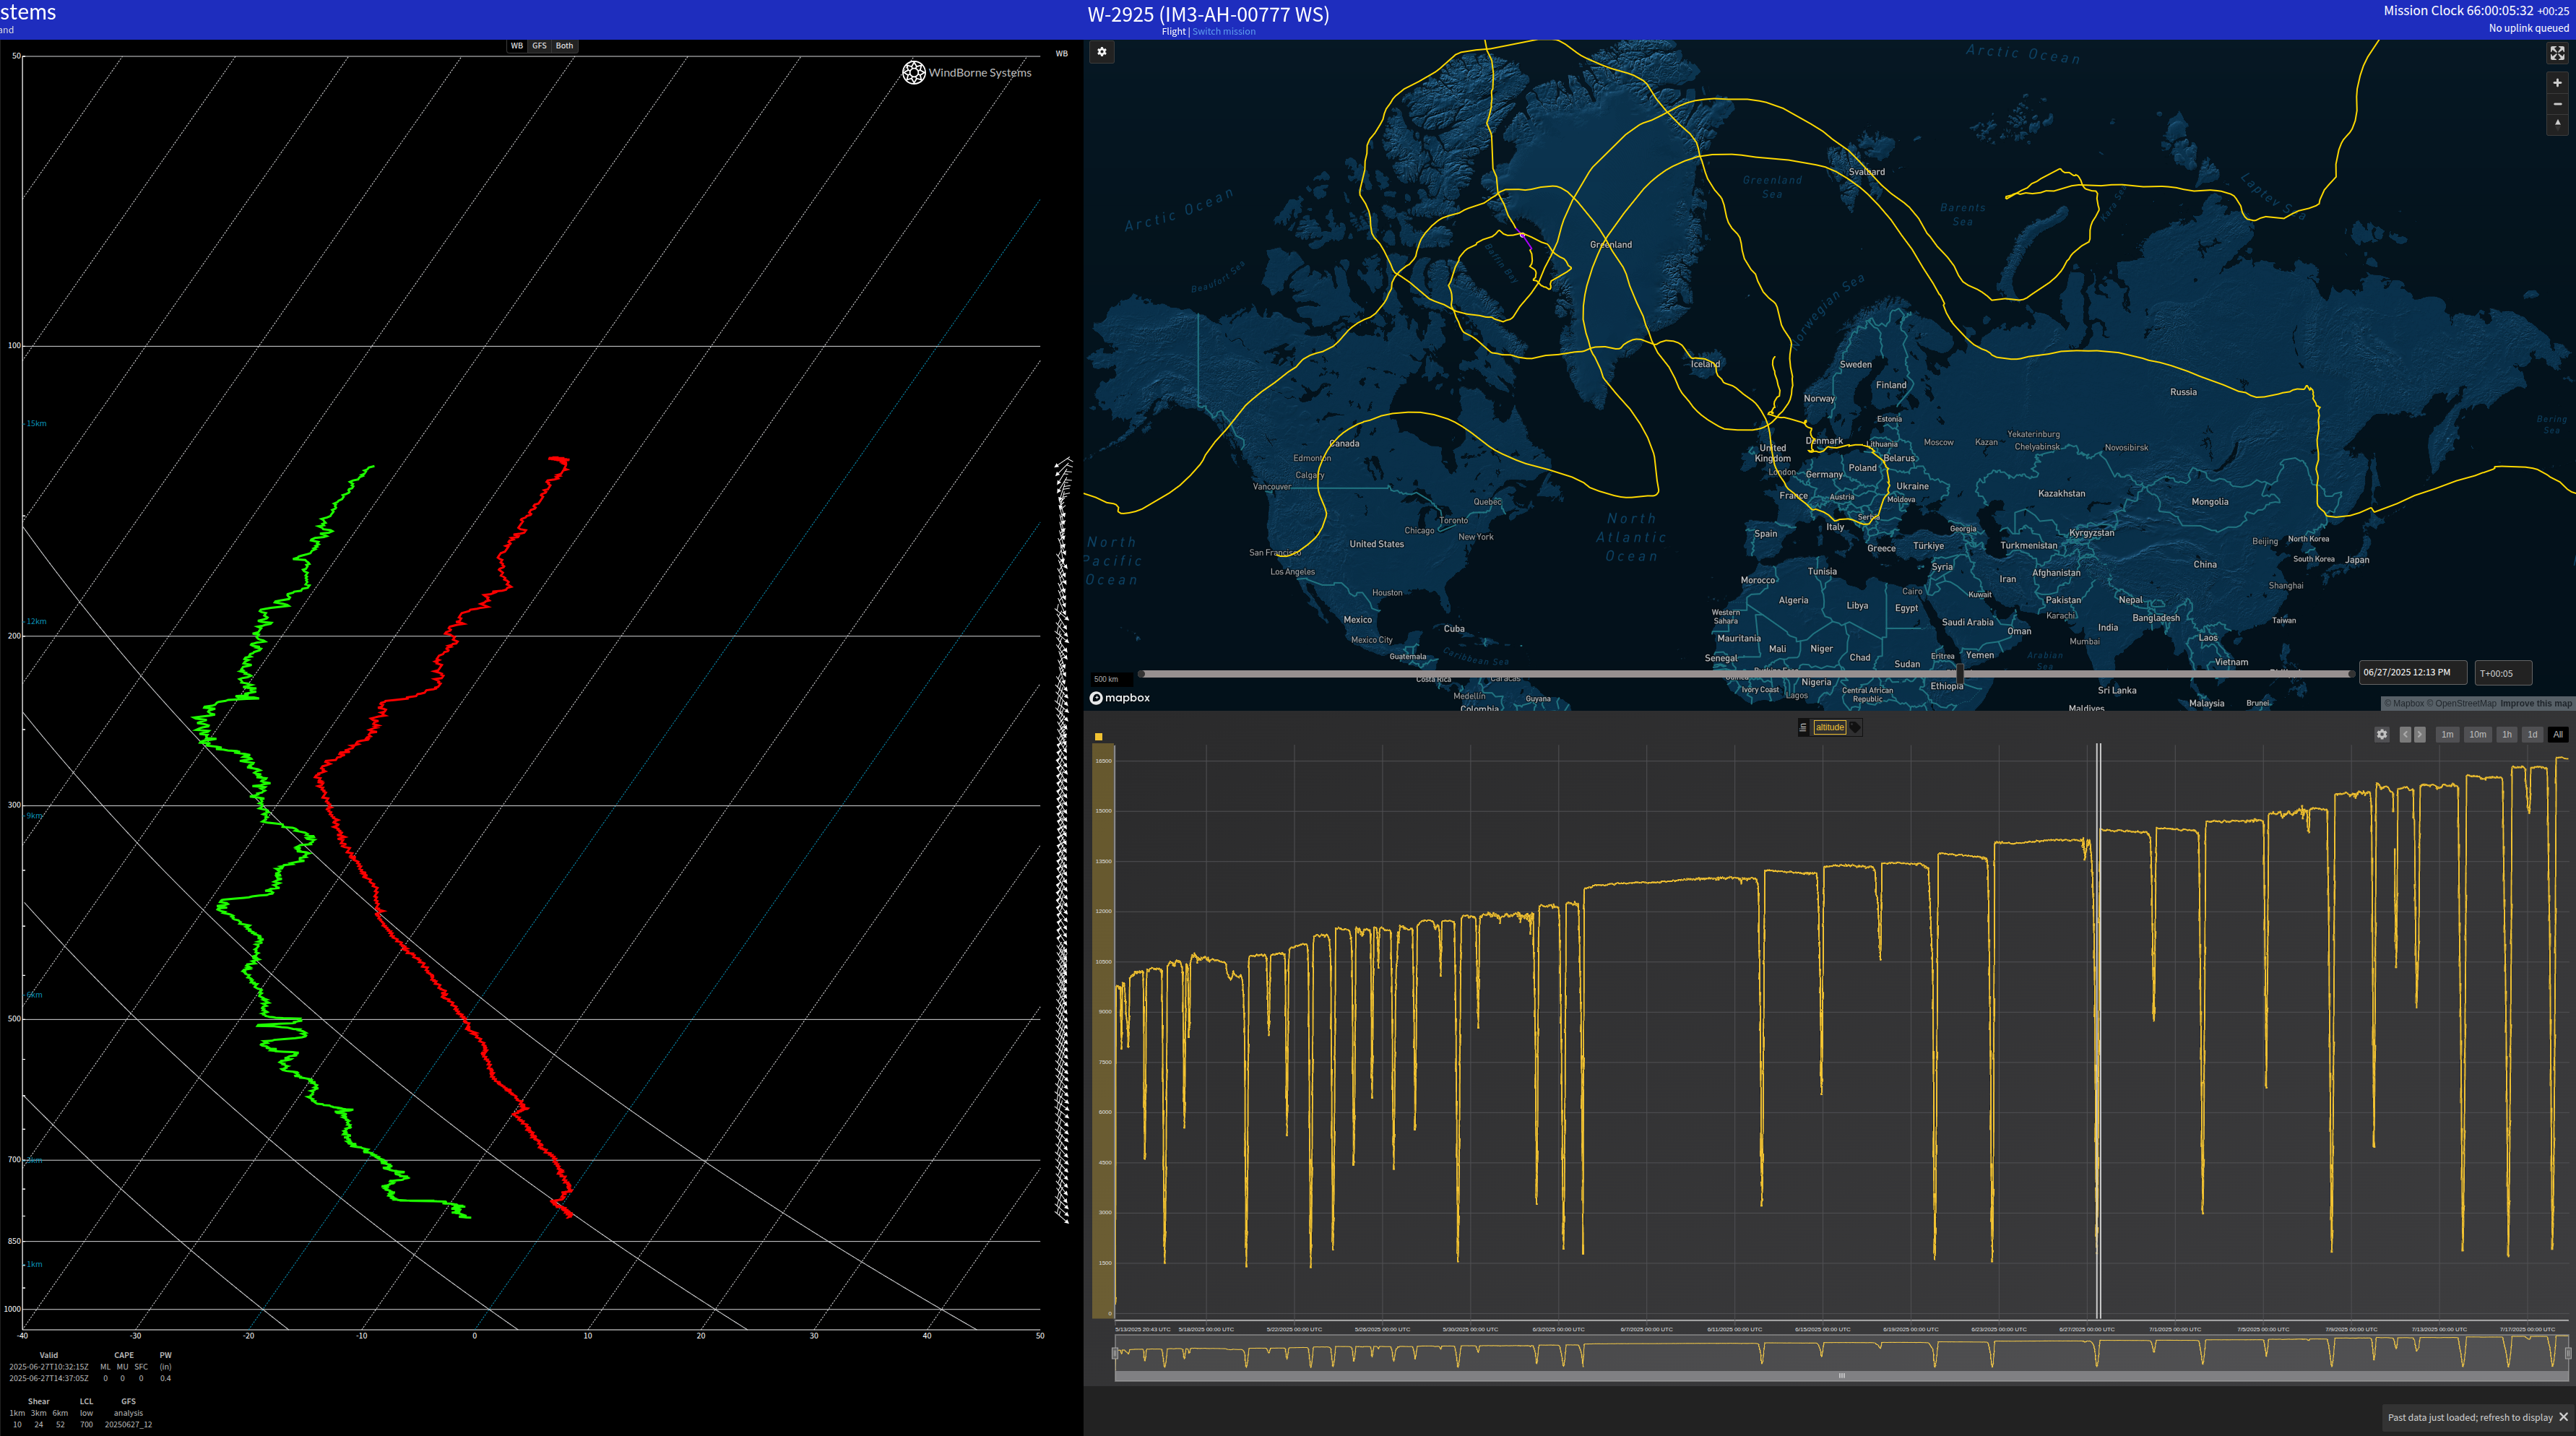Zoom in on the map
Viewport: 2576px width, 1436px height.
[2557, 83]
